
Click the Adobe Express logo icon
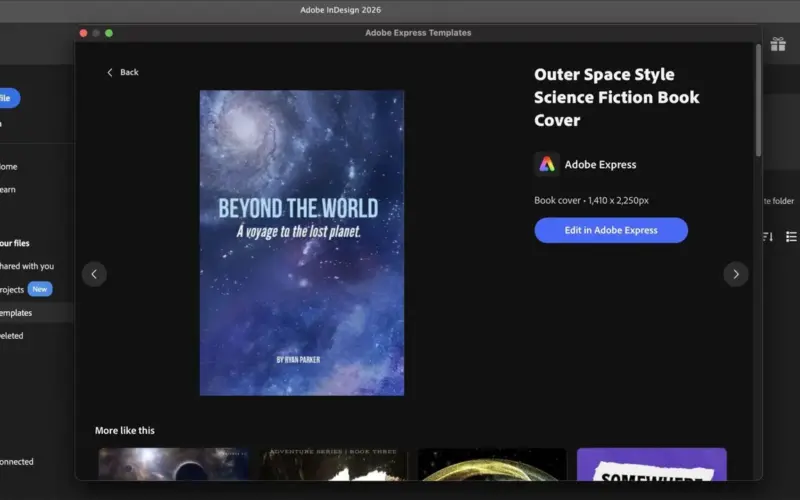pyautogui.click(x=546, y=164)
